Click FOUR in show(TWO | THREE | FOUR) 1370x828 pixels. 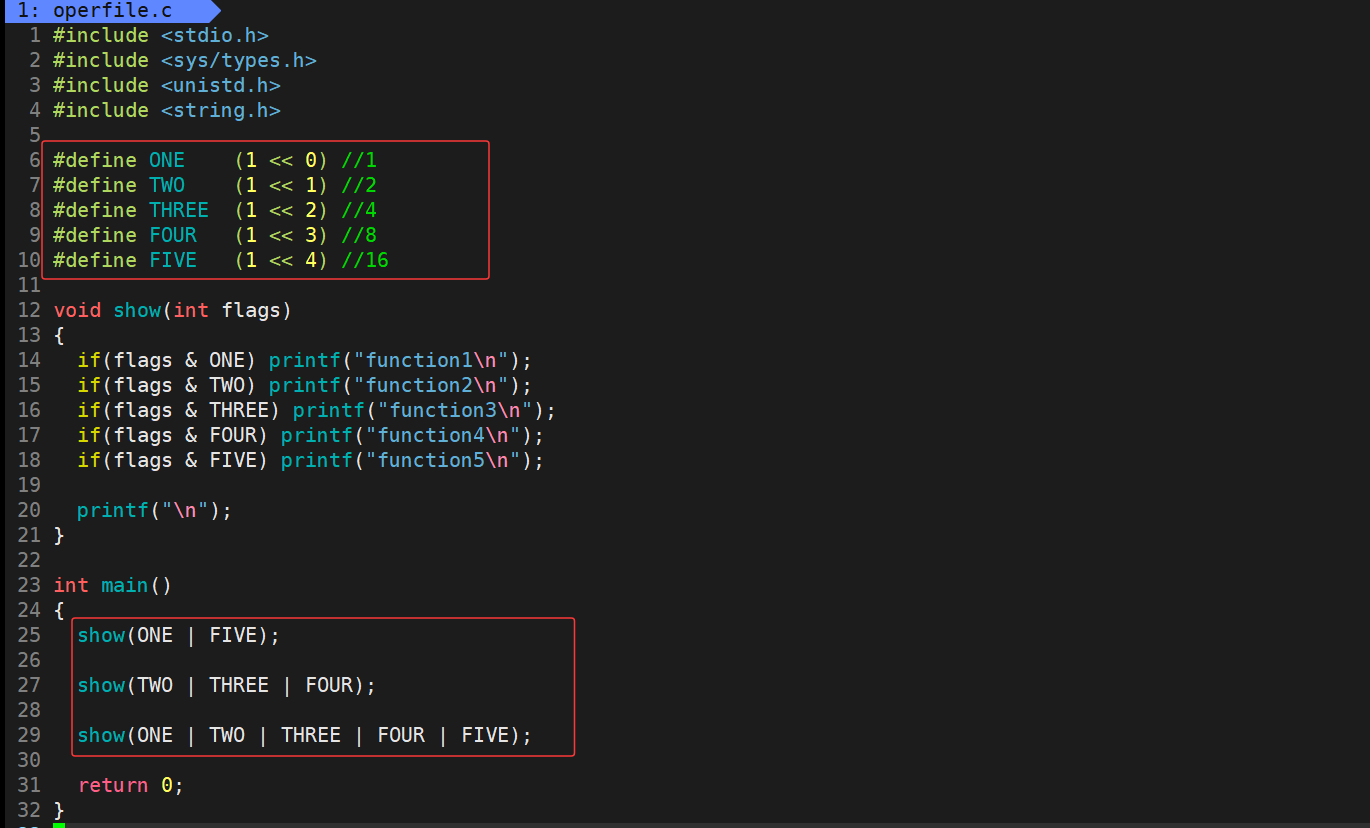click(329, 686)
